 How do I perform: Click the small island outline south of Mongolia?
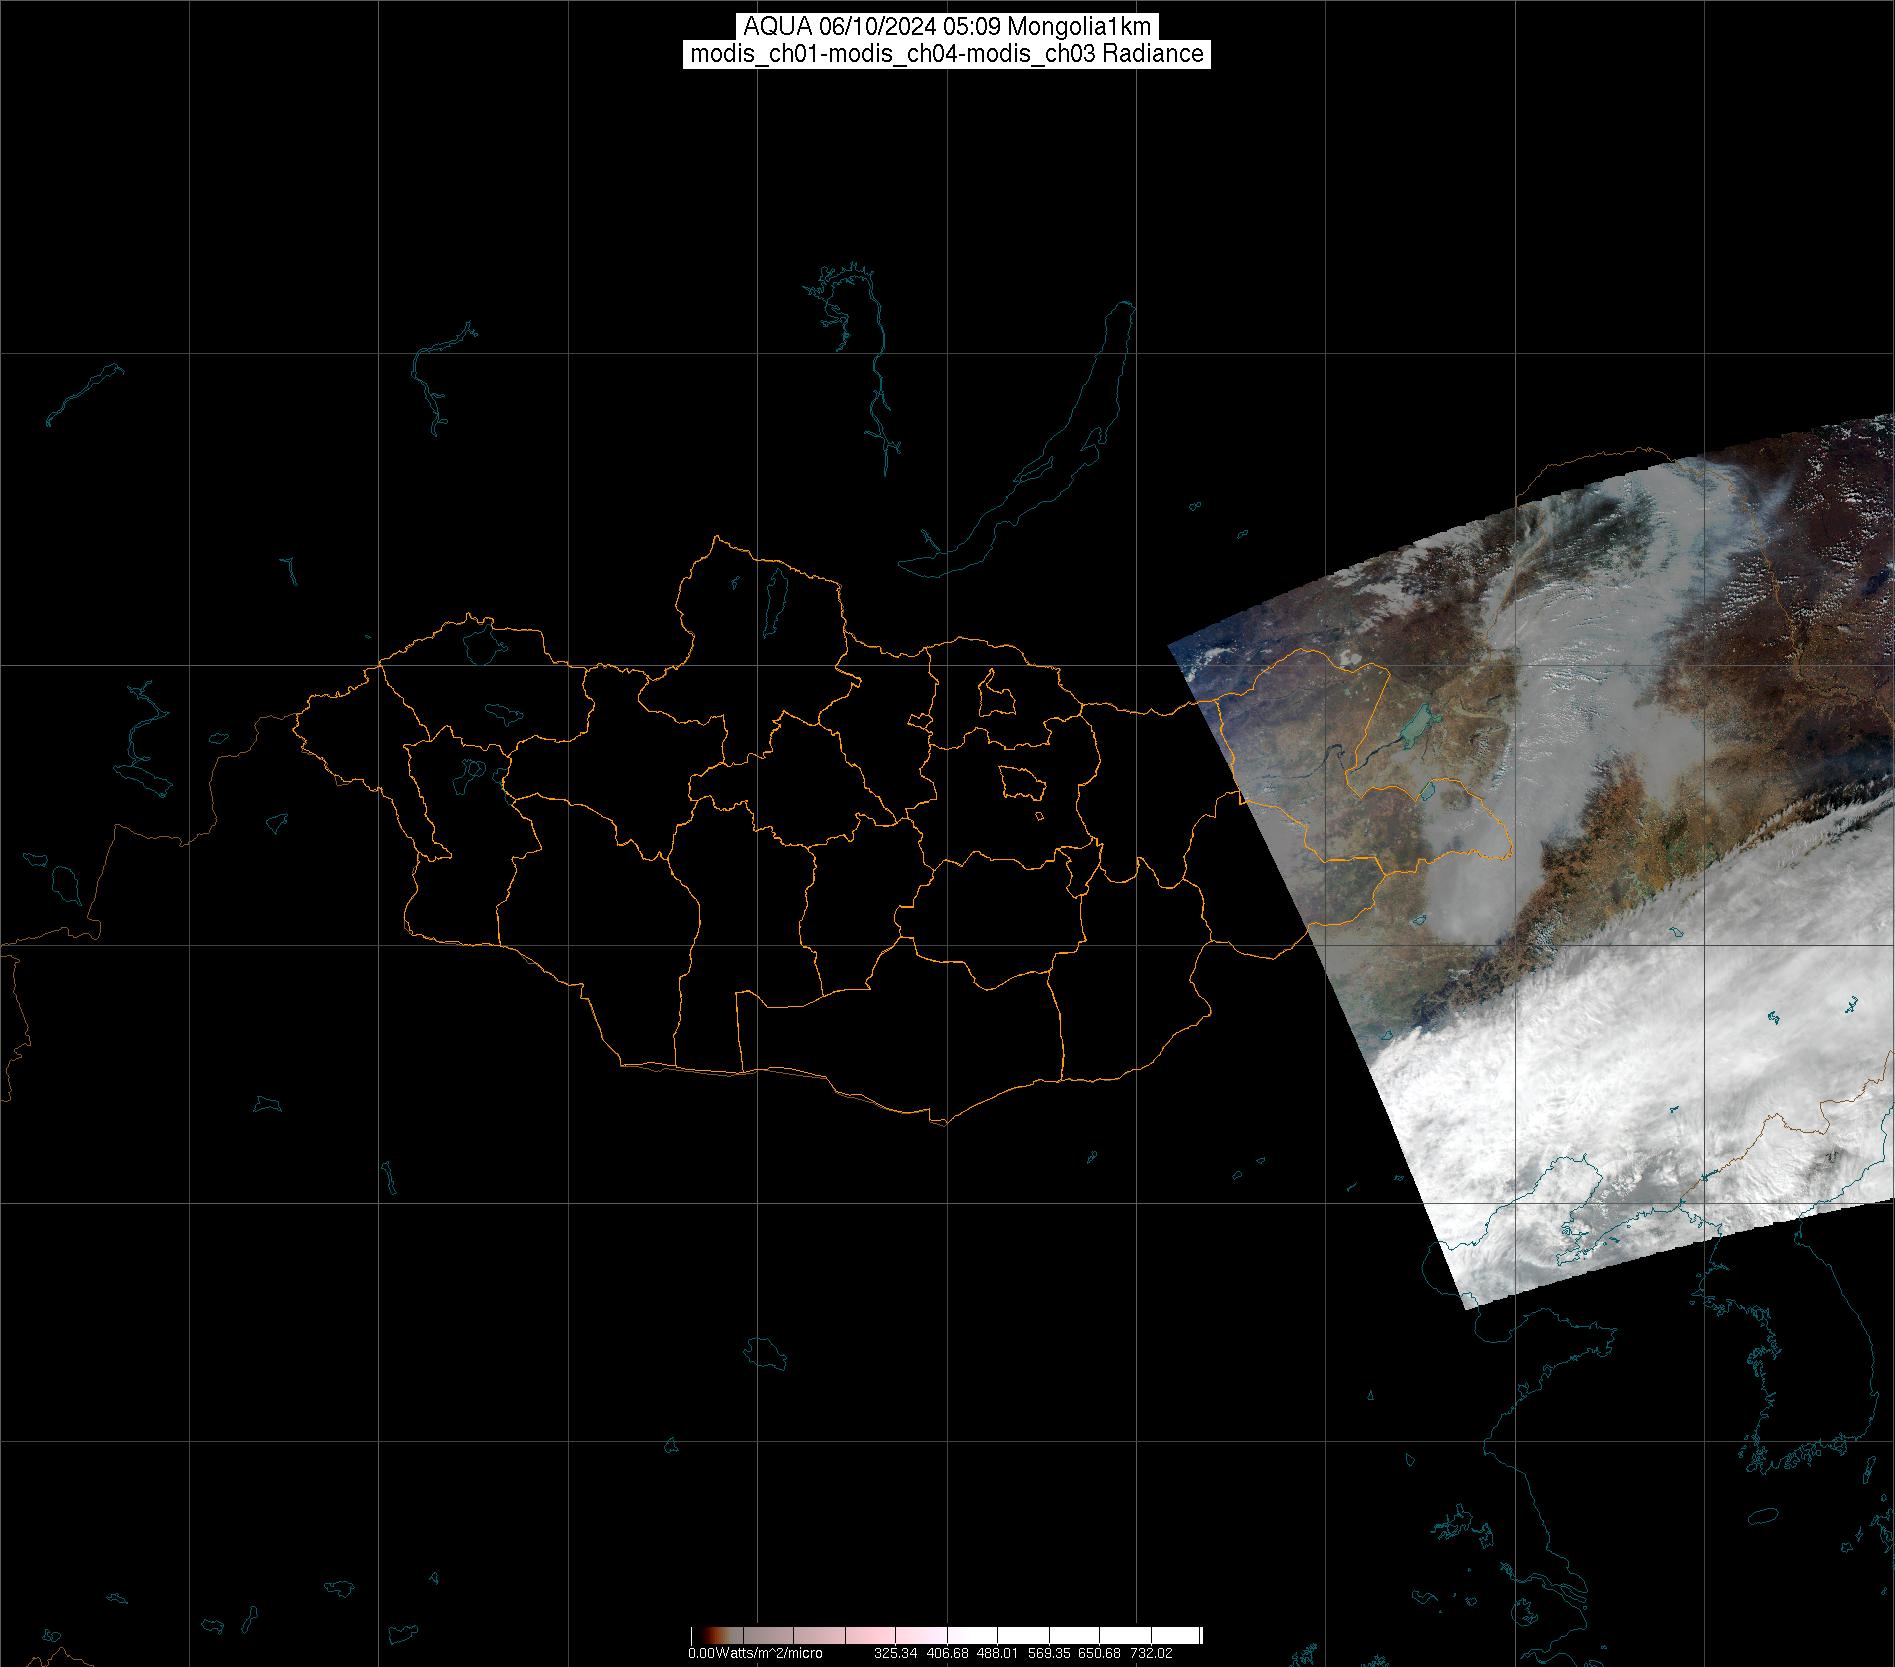(x=766, y=1352)
